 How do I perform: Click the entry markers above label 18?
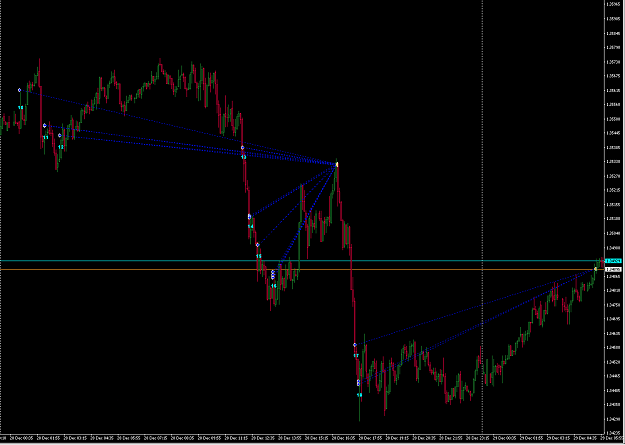point(358,383)
